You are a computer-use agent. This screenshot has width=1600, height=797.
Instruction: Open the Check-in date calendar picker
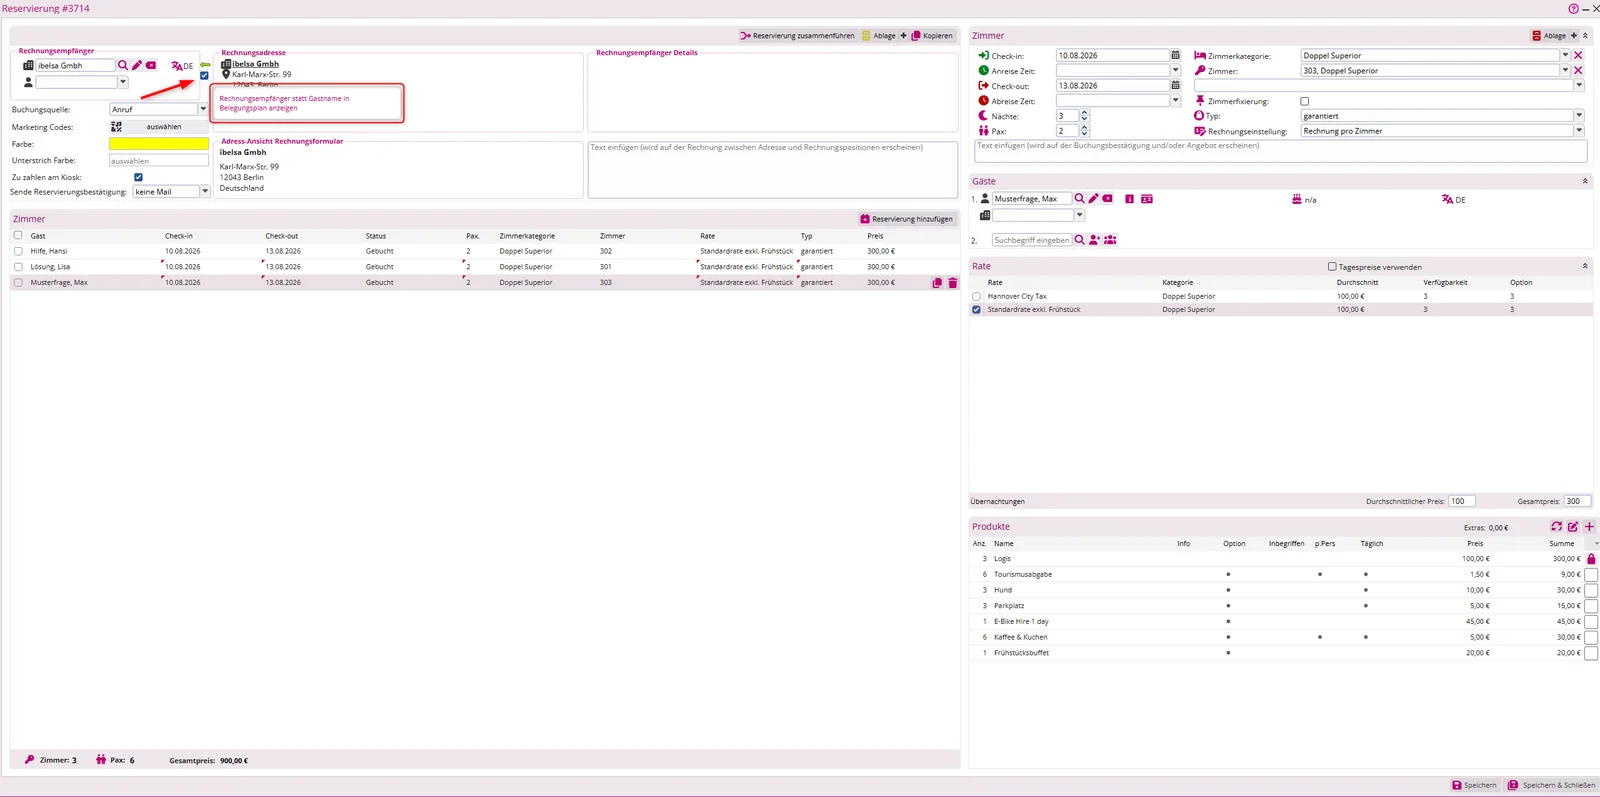(x=1175, y=56)
